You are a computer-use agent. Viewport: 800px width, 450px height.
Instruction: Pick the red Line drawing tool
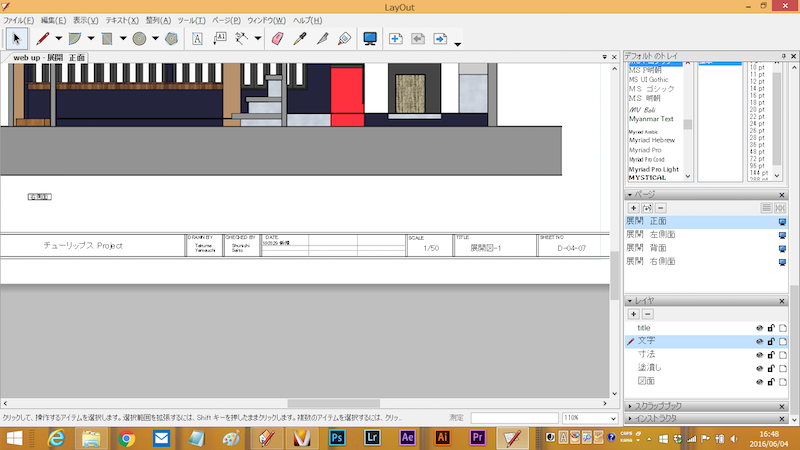pyautogui.click(x=43, y=39)
